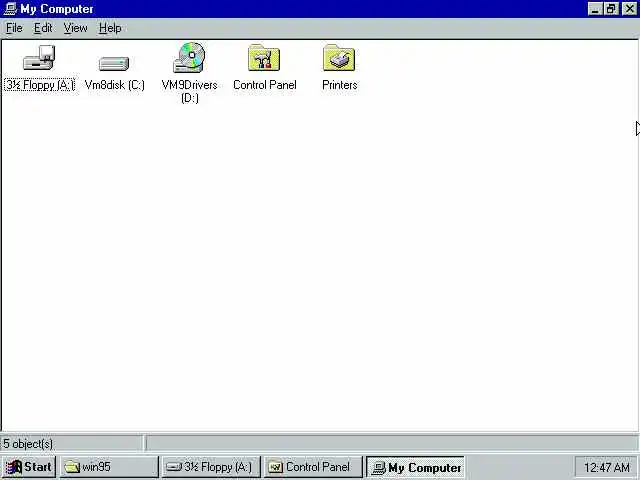This screenshot has height=480, width=640.
Task: Click the Printers label text
Action: [340, 85]
